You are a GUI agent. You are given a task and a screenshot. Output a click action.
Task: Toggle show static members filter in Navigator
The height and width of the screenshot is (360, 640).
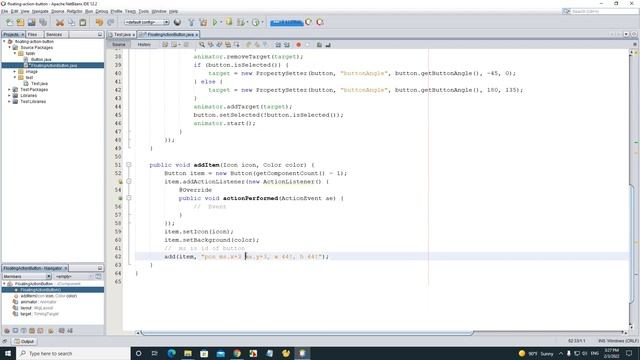click(23, 331)
